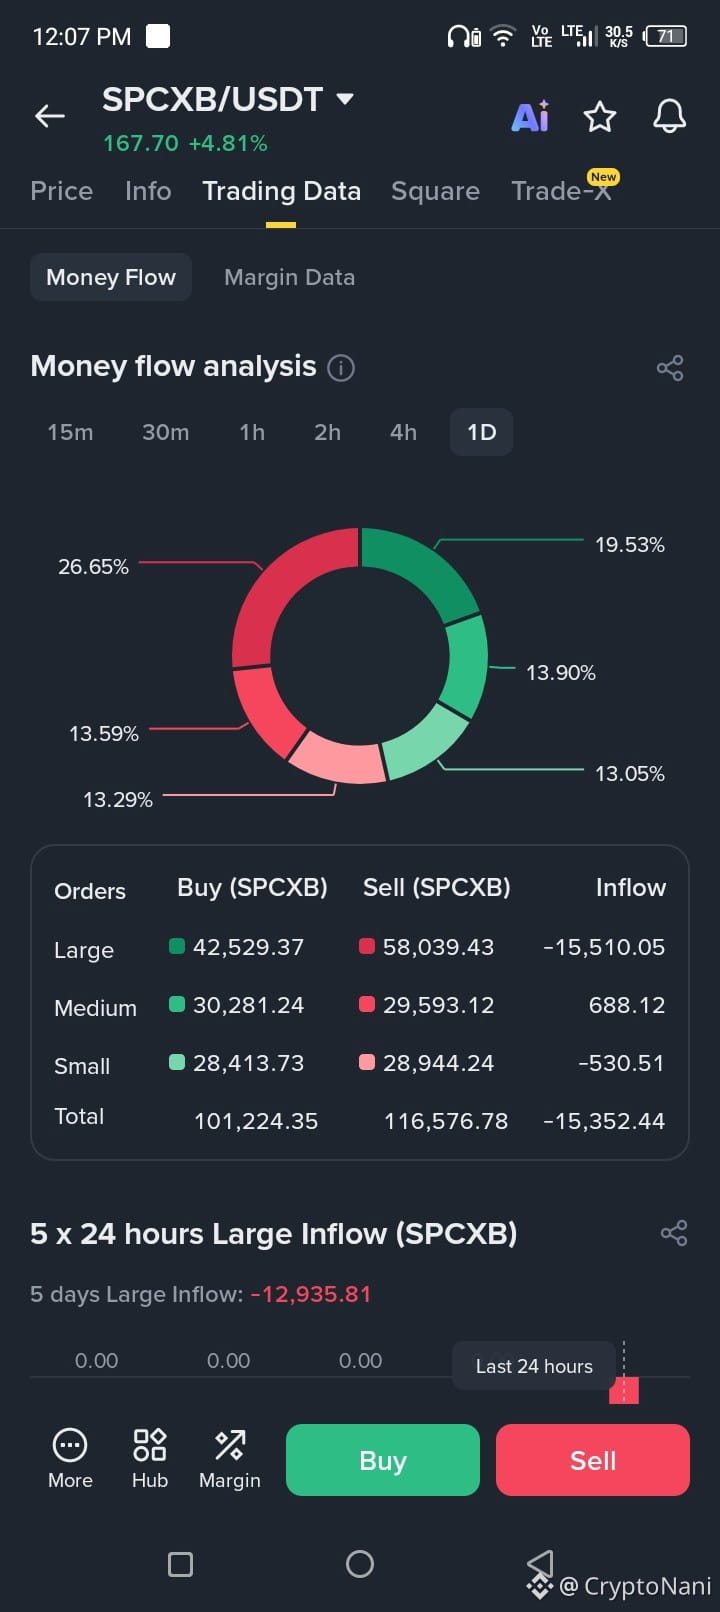Open the Square tab

tap(435, 191)
